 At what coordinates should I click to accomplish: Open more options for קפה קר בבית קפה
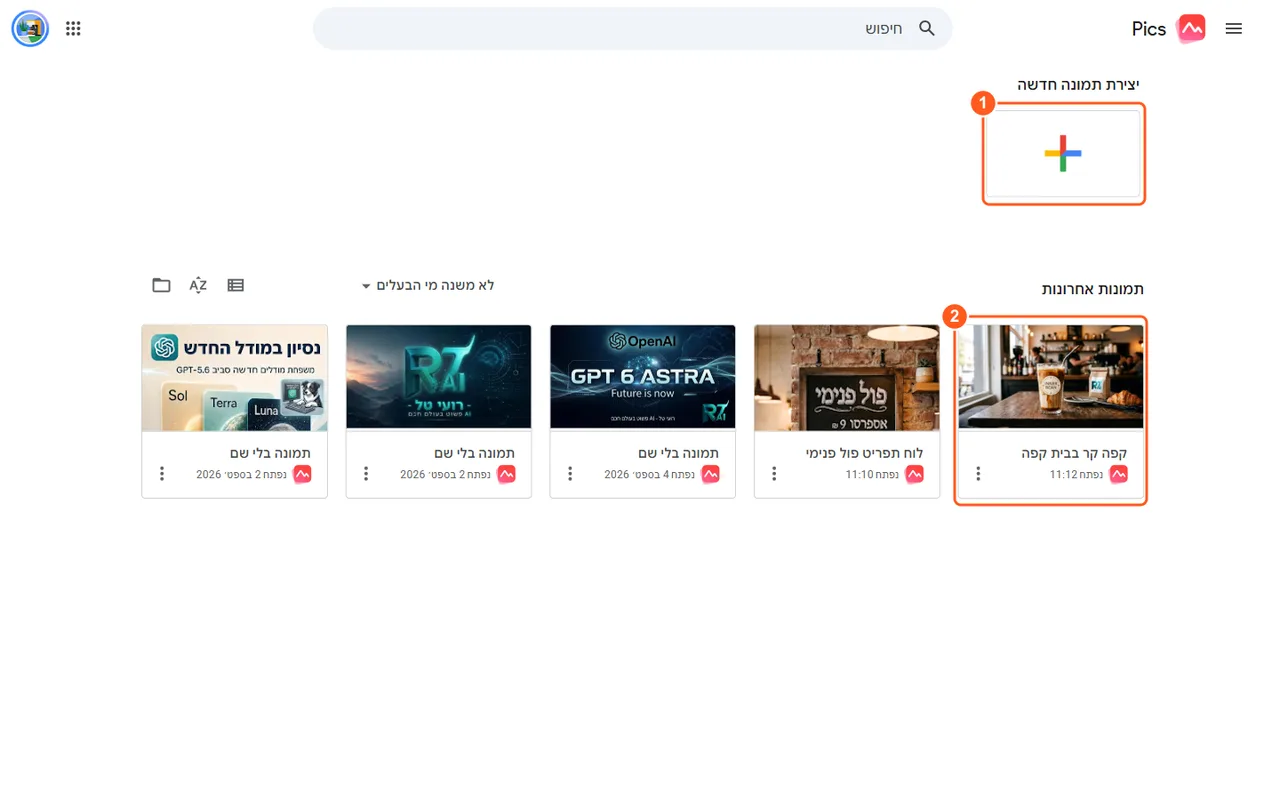click(x=978, y=474)
